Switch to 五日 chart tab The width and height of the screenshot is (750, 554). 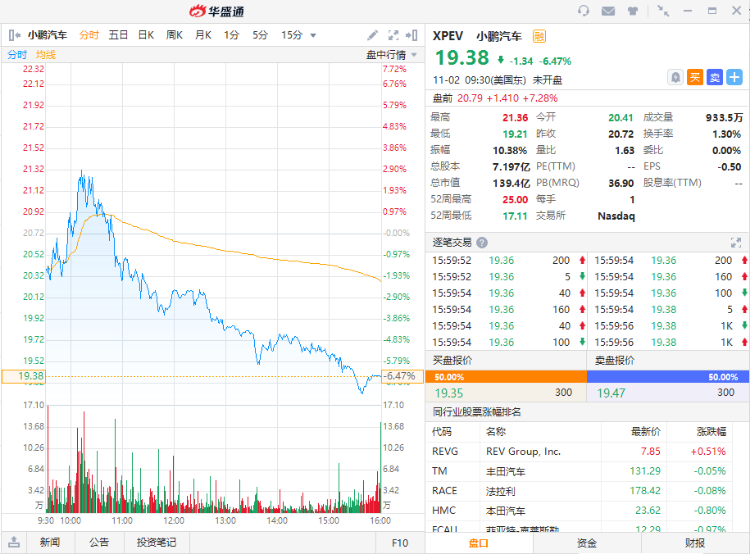pyautogui.click(x=118, y=35)
